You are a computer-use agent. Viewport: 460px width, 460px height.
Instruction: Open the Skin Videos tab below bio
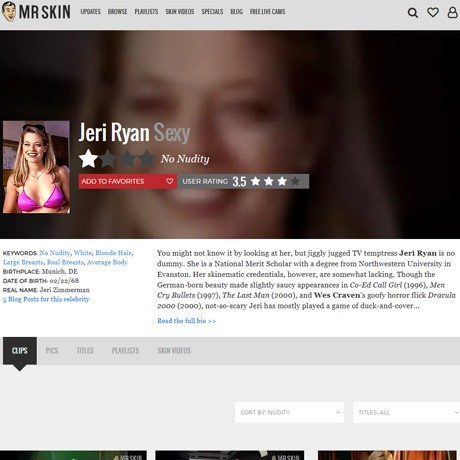pyautogui.click(x=174, y=351)
